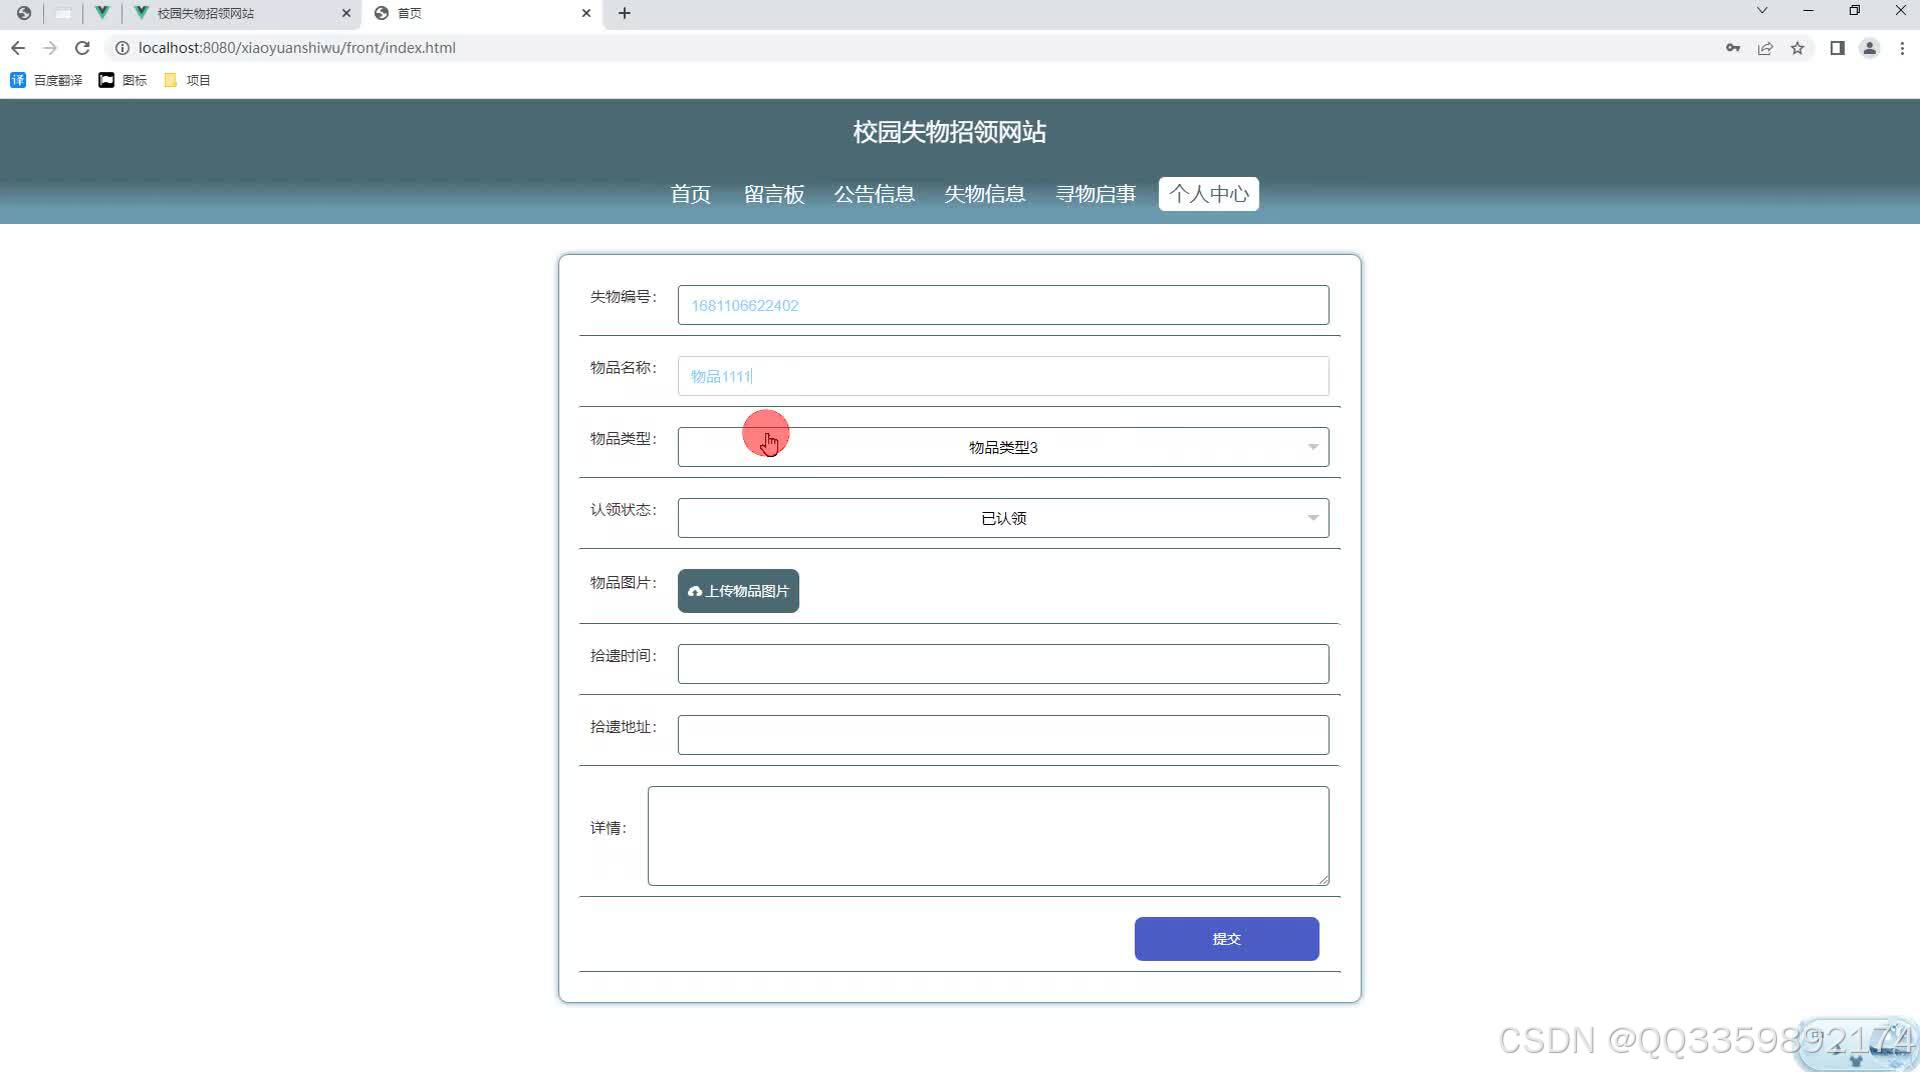Switch to the 首页 browser tab
This screenshot has height=1072, width=1920.
tap(483, 13)
